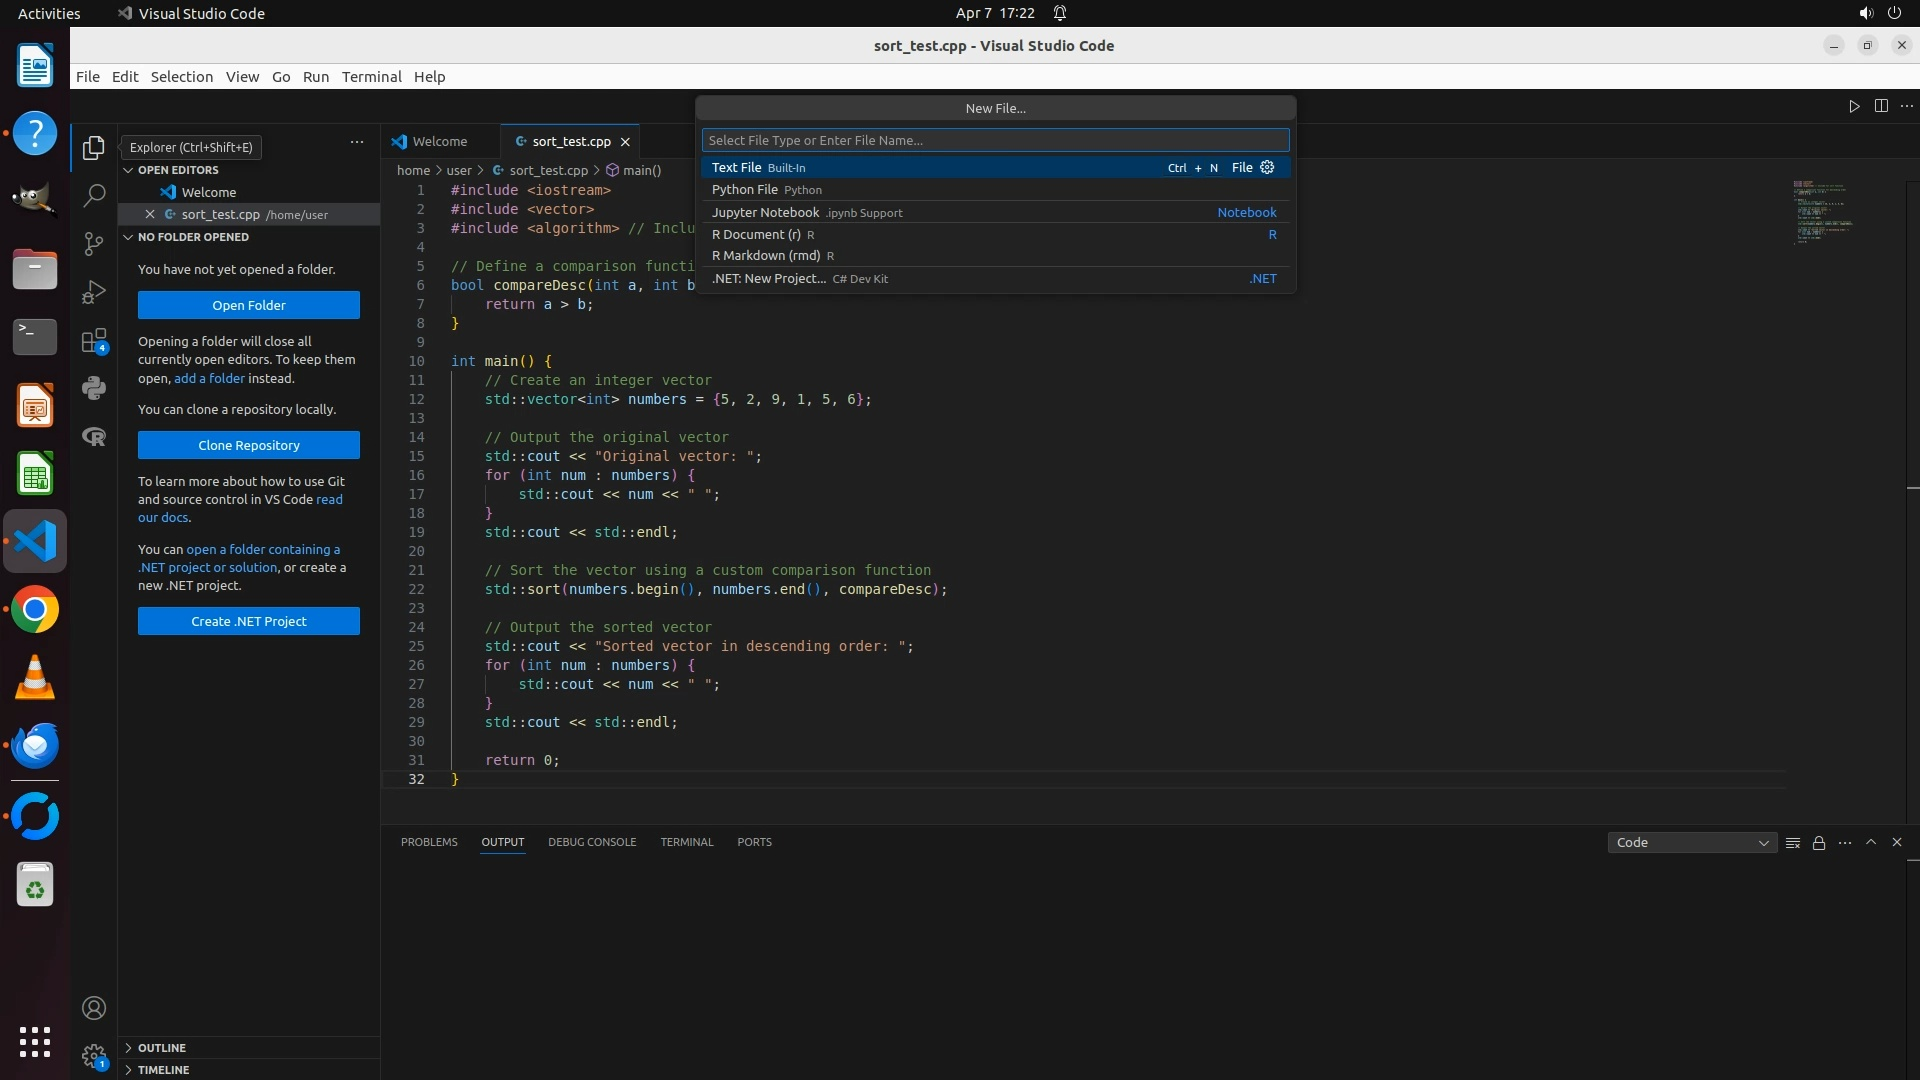Open the Terminal menu
Screen dimensions: 1920x1080
371,77
